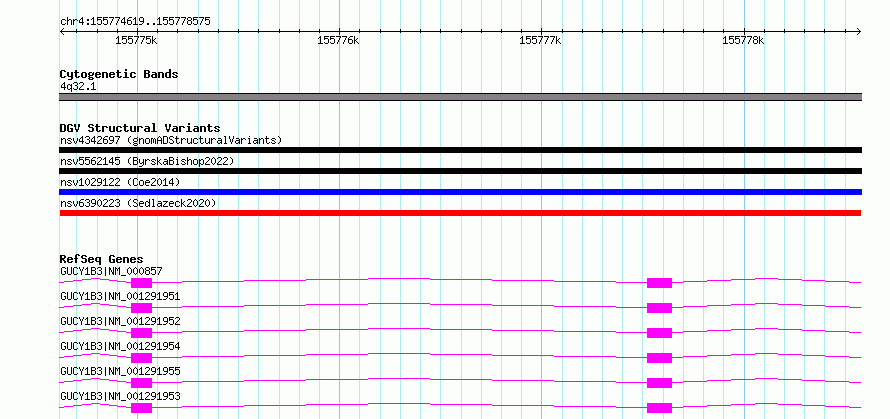Click the 155776k ruler label
Viewport: 890px width, 419px height.
[x=338, y=40]
